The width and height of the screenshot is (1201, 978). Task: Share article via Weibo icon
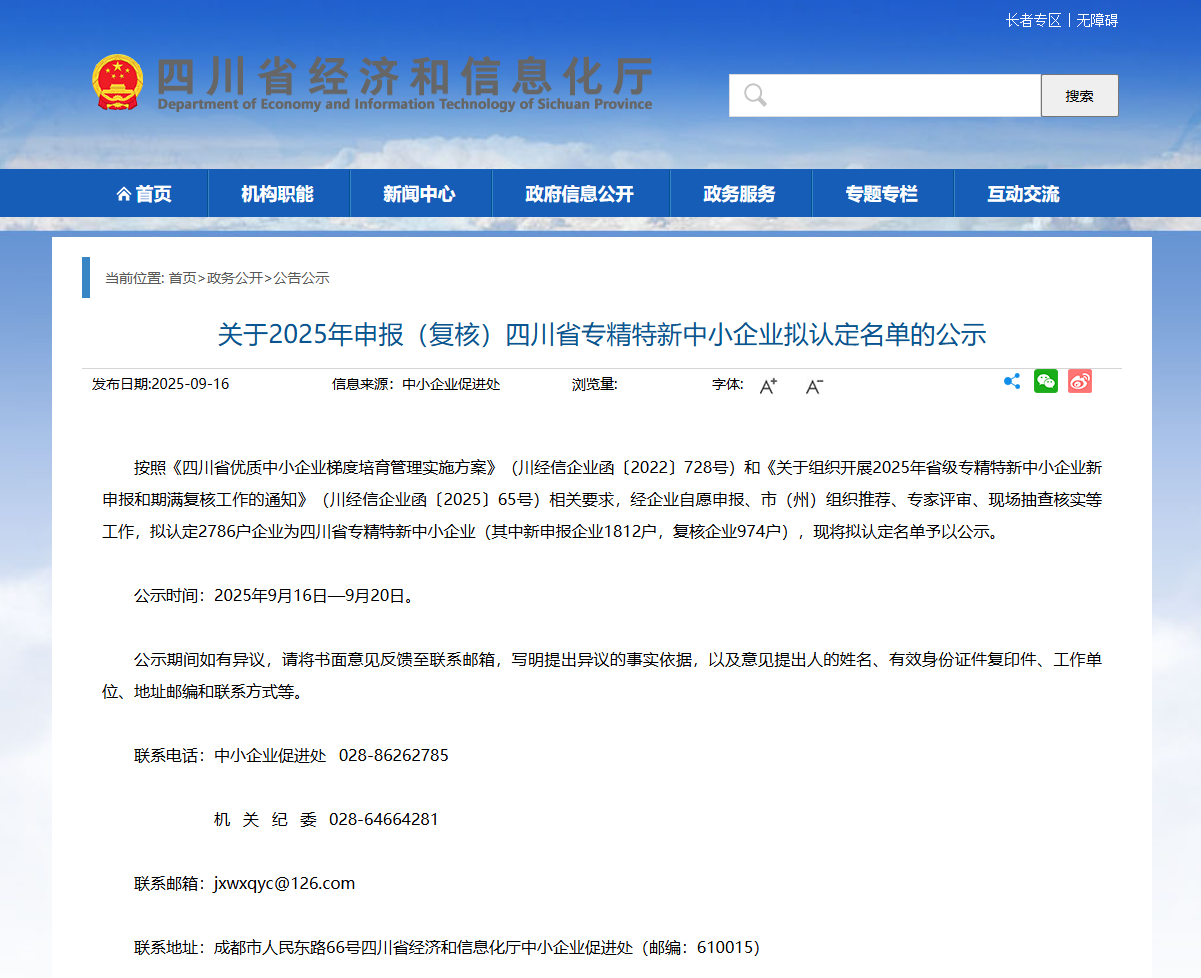(x=1080, y=381)
